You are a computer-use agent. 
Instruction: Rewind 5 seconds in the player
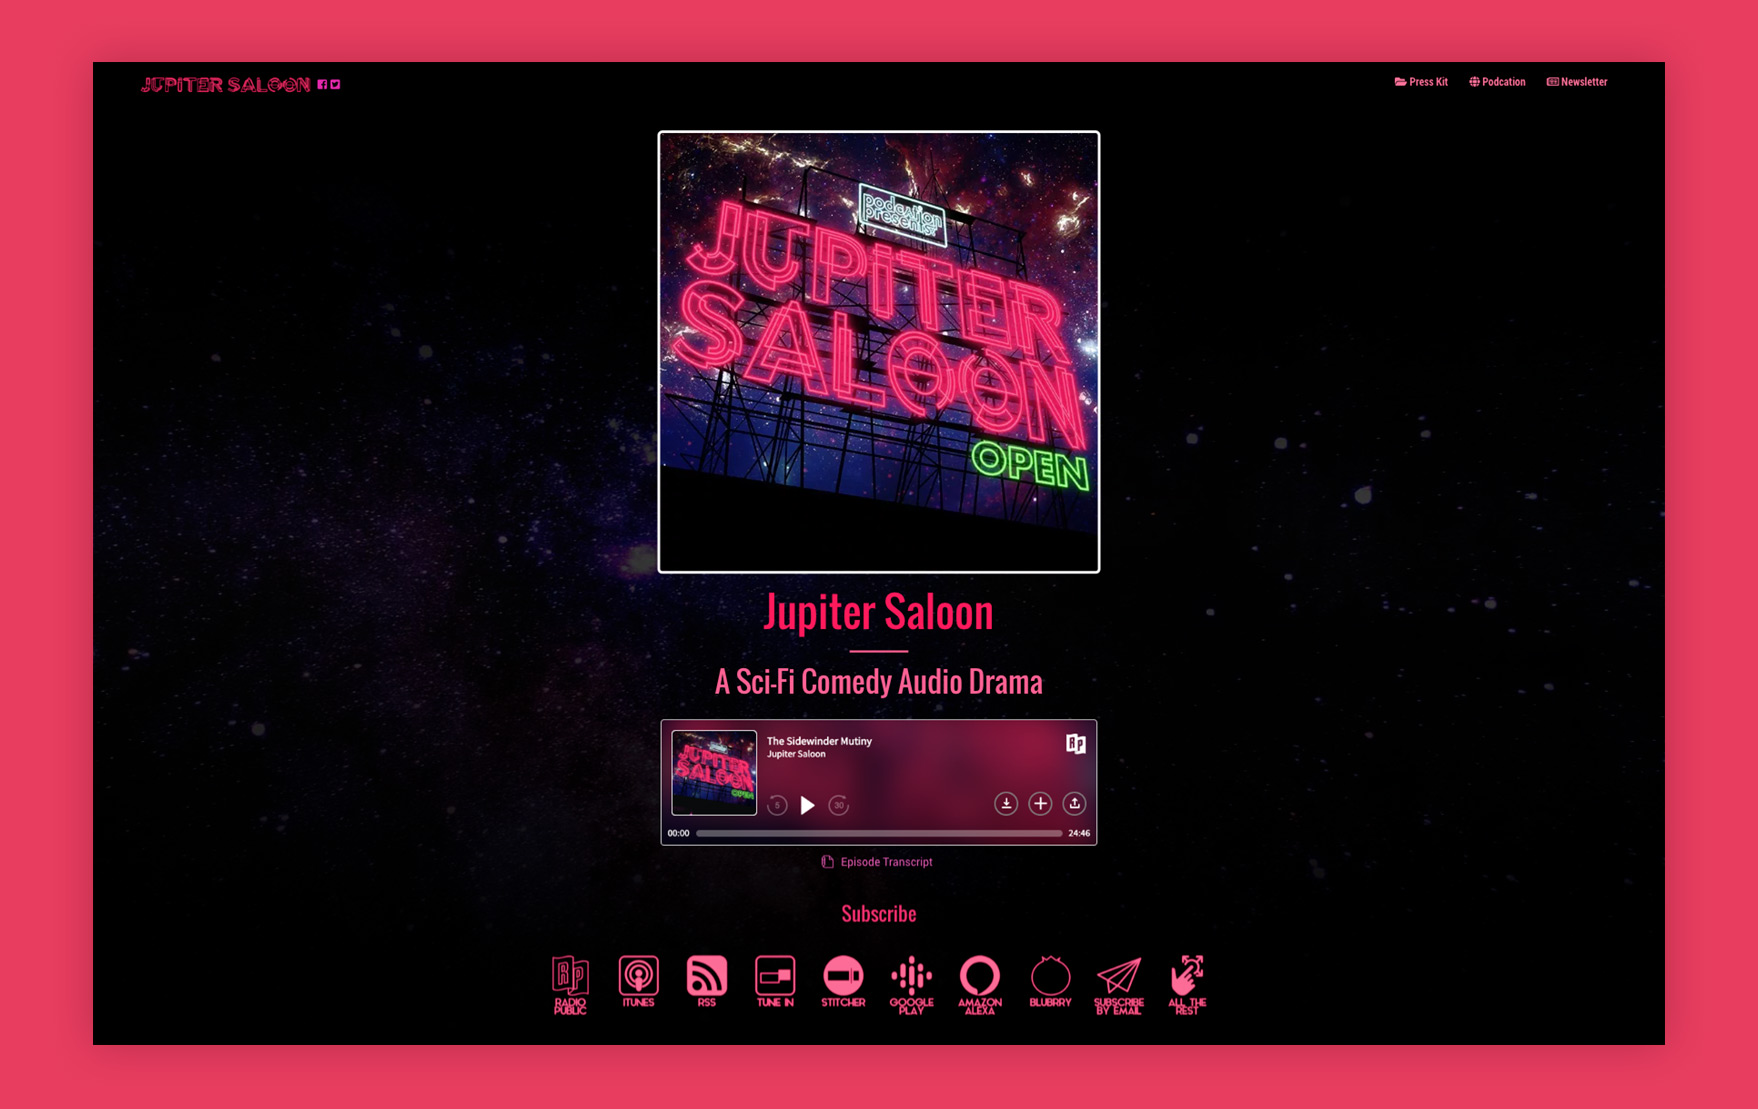[777, 805]
